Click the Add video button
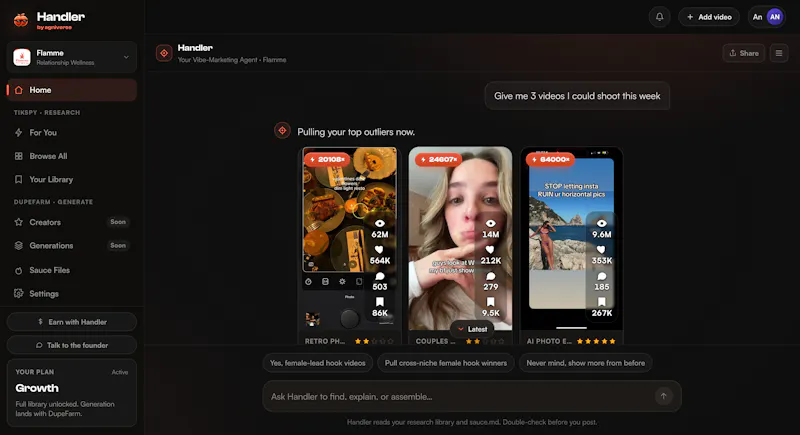Screen dimensions: 800x435 (709, 17)
